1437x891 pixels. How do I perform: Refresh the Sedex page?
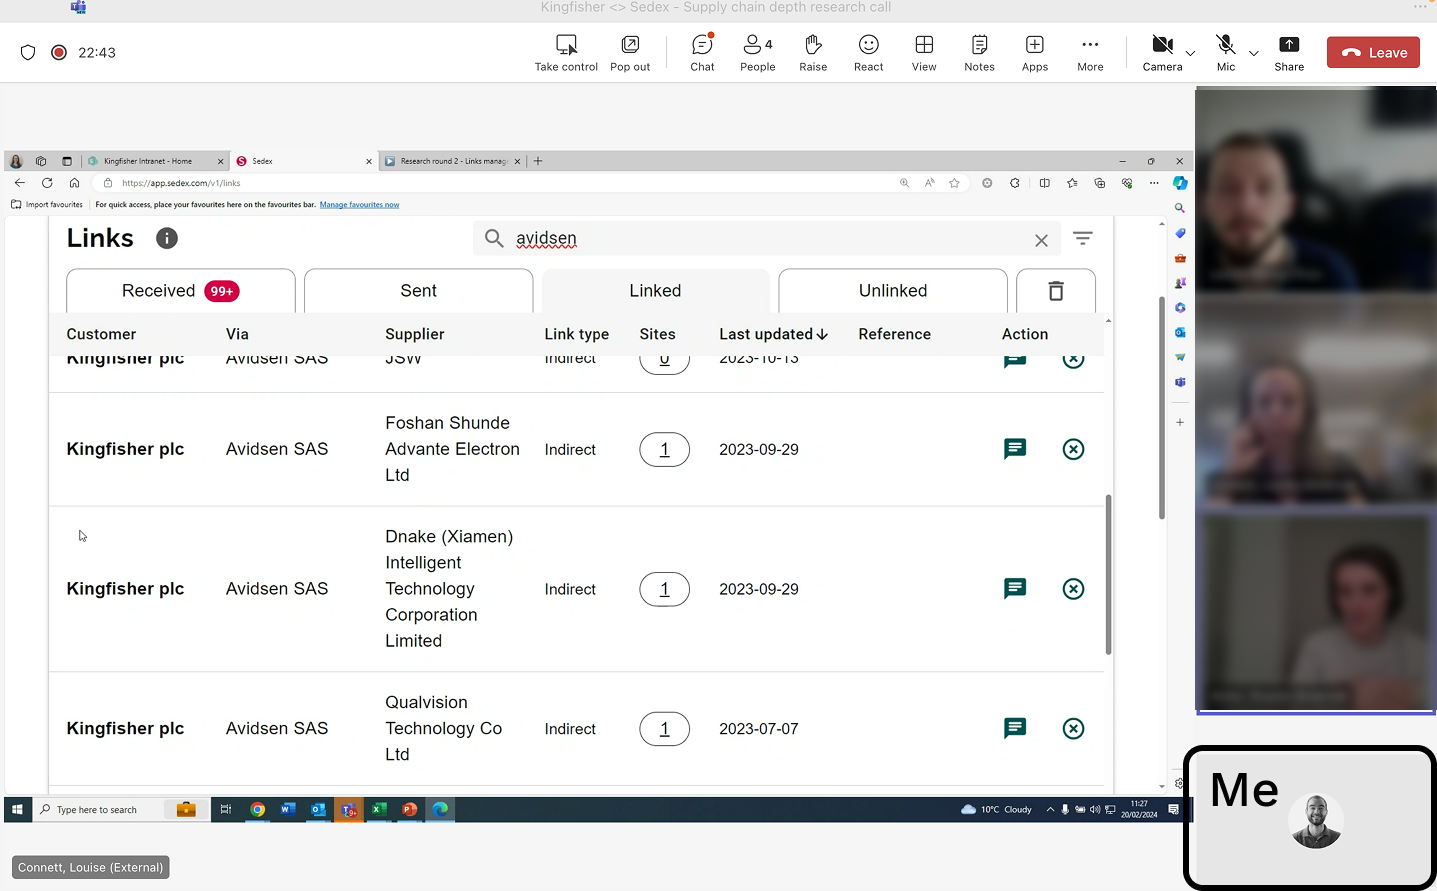47,183
